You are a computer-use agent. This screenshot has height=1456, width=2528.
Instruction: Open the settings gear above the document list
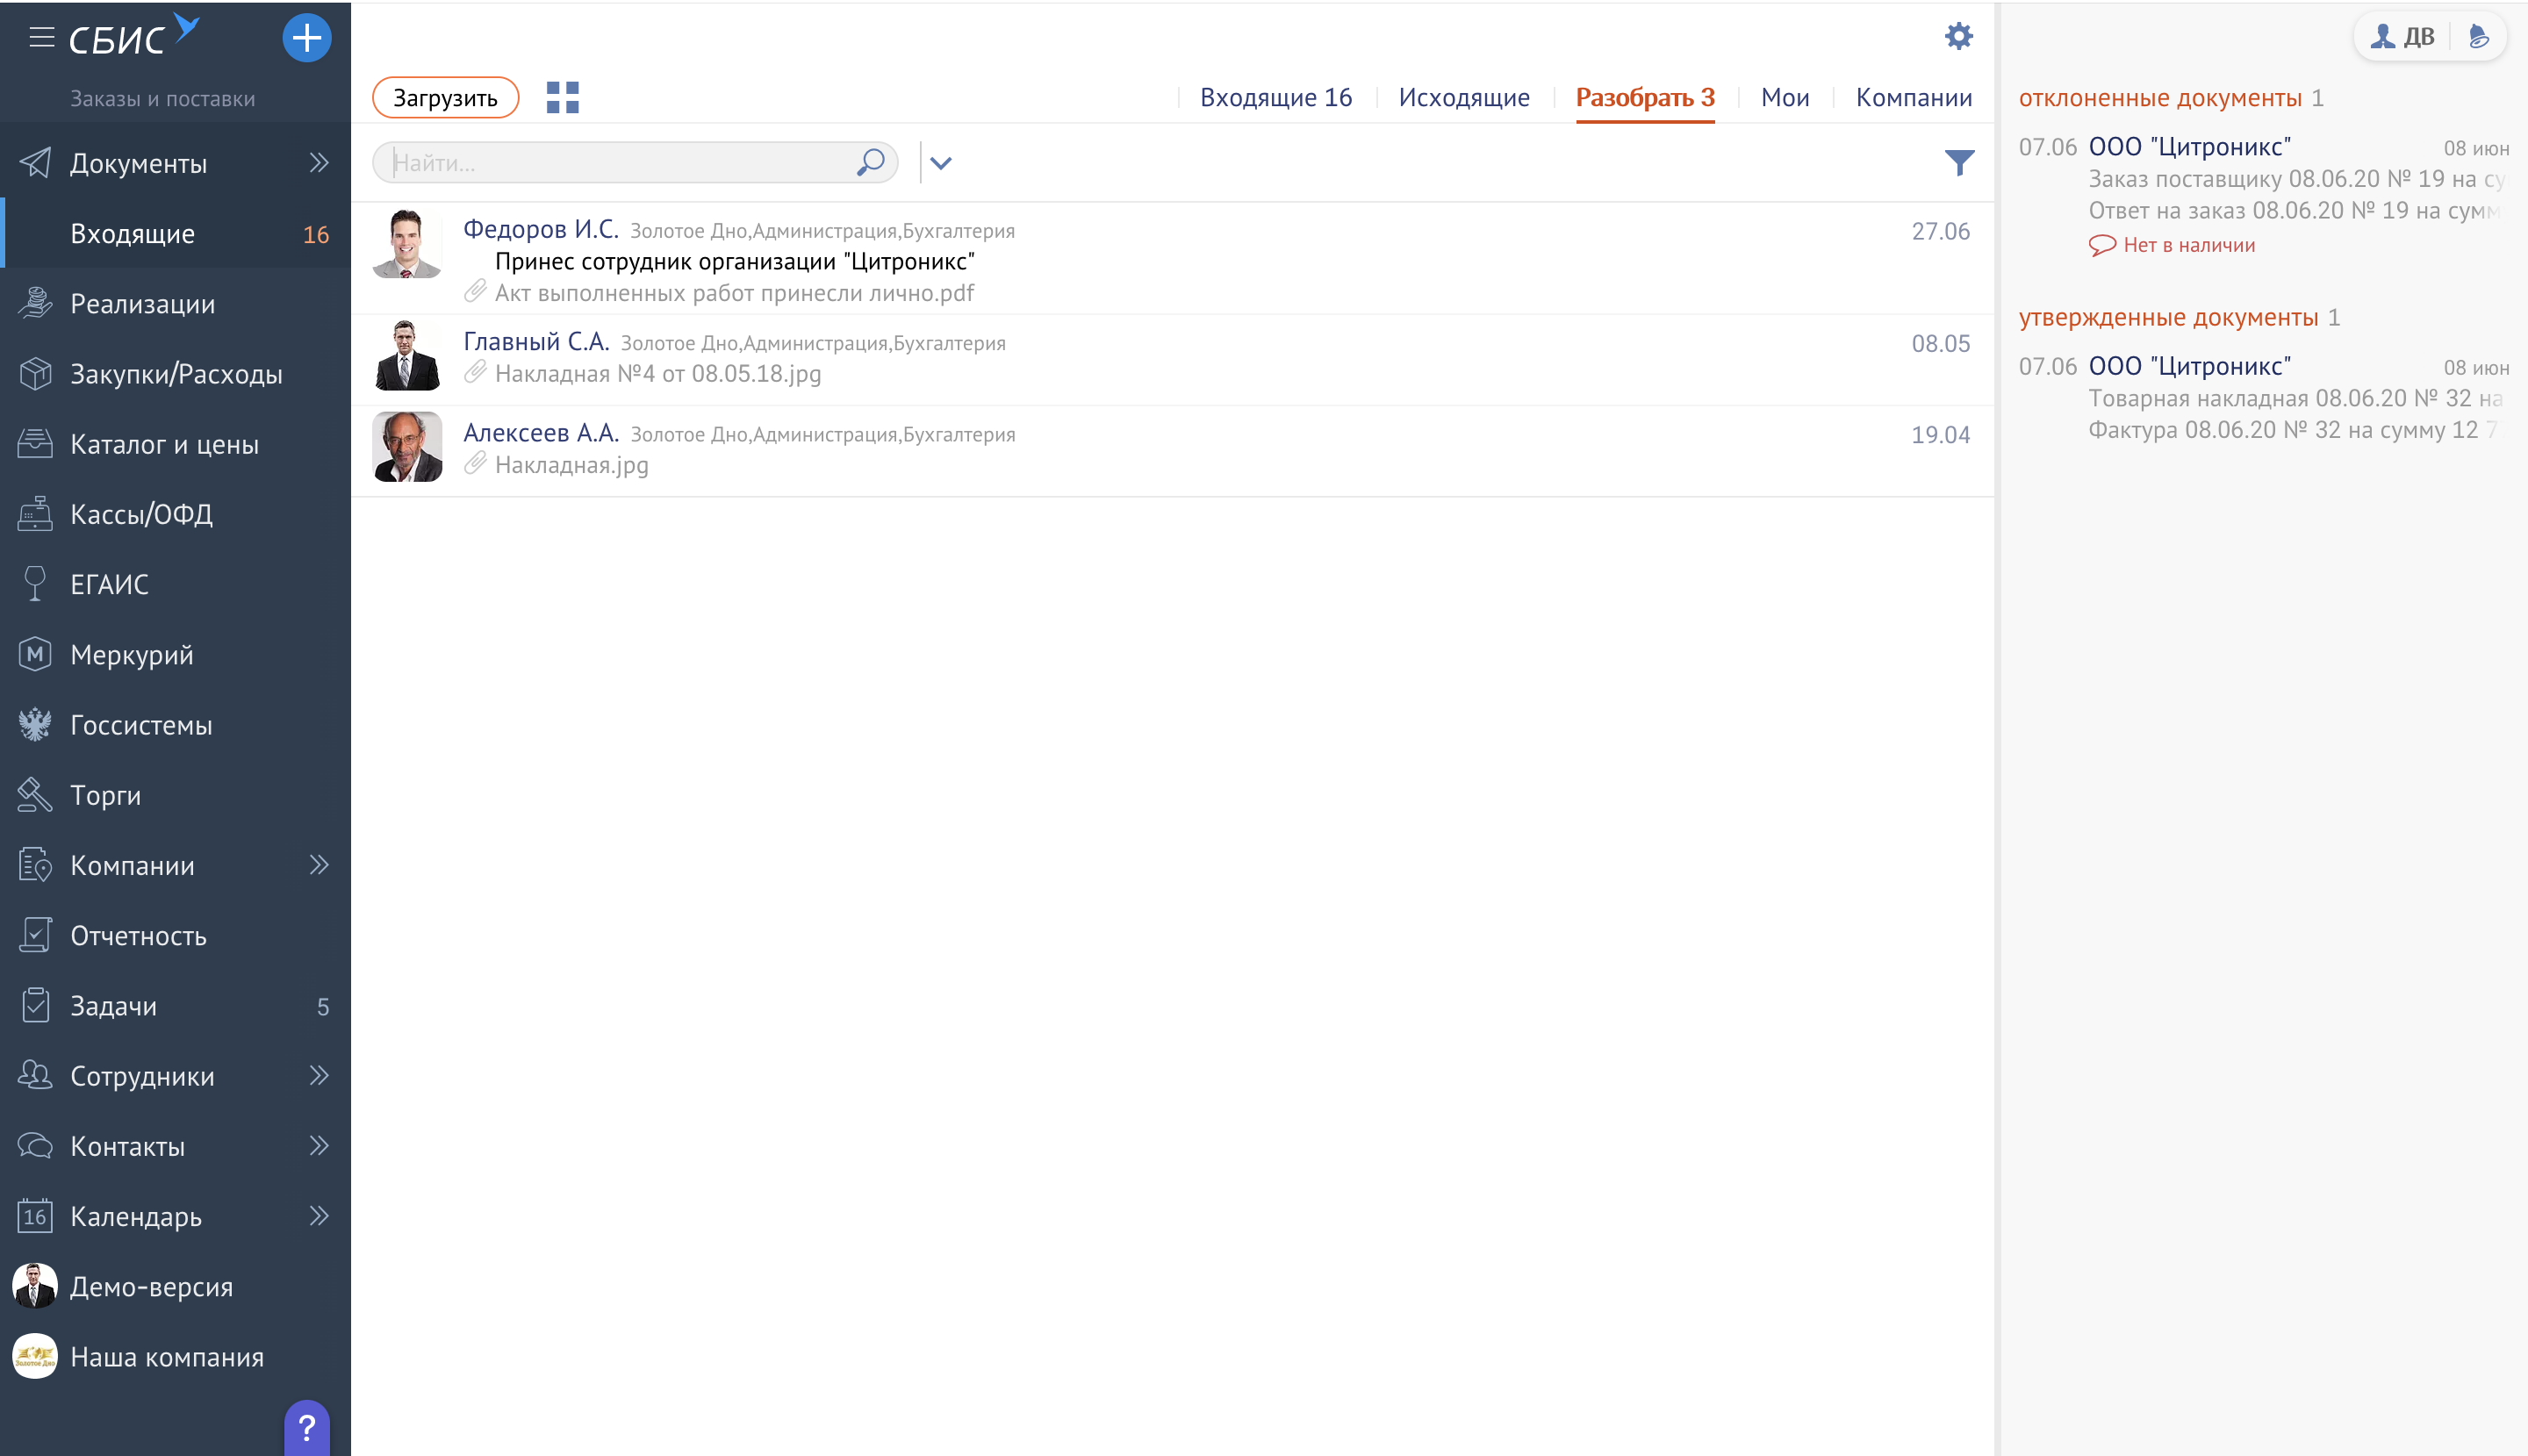[x=1960, y=36]
